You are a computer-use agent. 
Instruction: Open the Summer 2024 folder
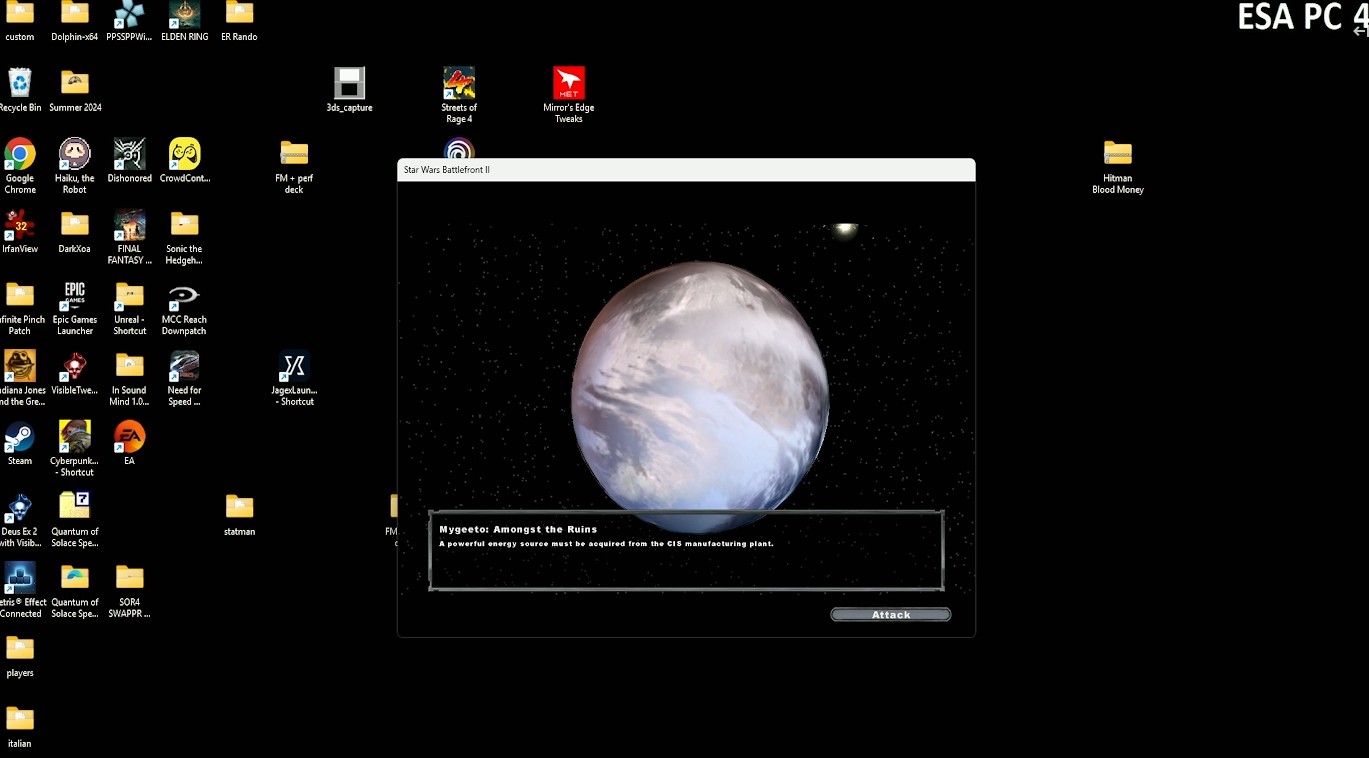coord(75,83)
